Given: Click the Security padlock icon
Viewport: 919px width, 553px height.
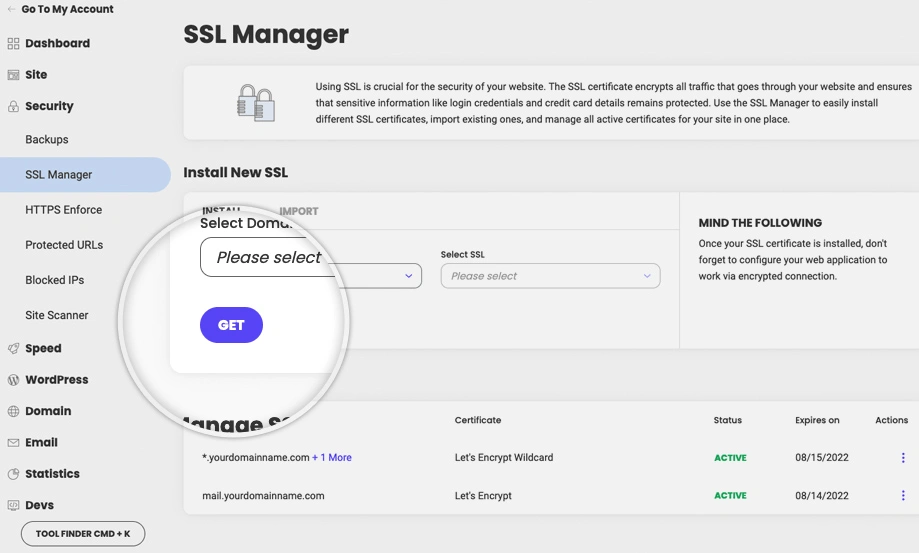Looking at the screenshot, I should 13,106.
